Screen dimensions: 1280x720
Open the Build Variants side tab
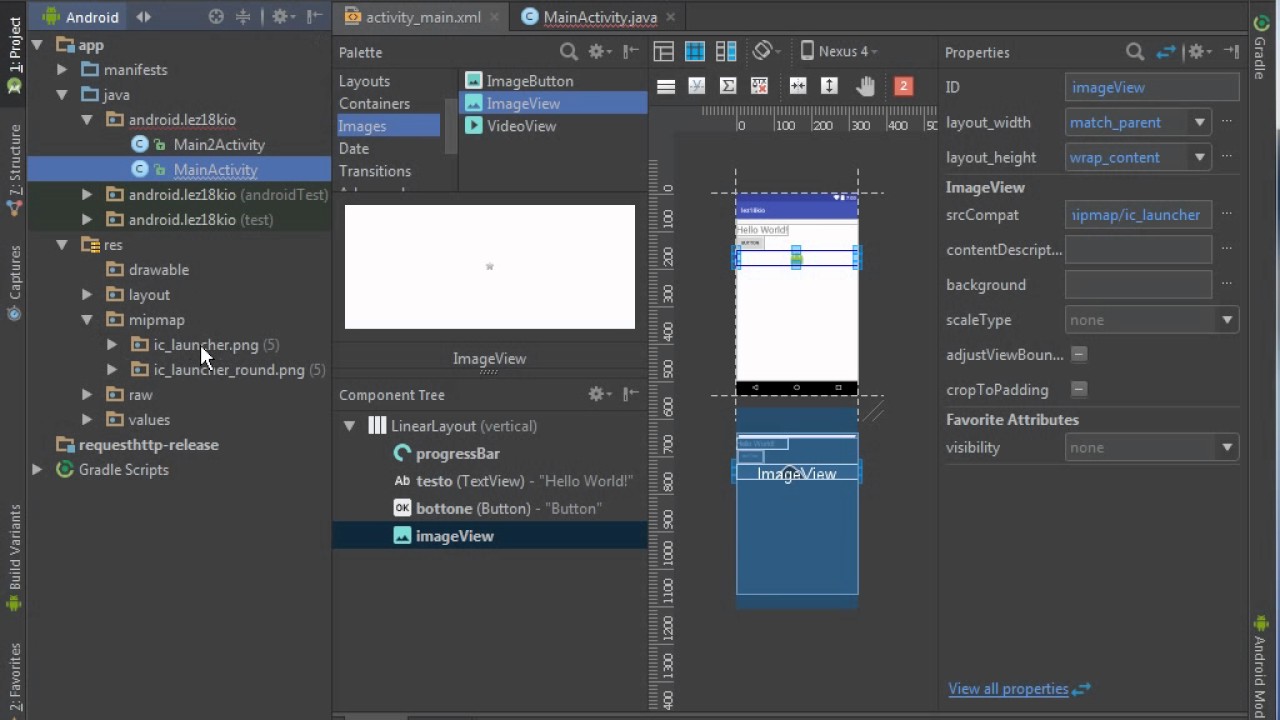[x=14, y=557]
